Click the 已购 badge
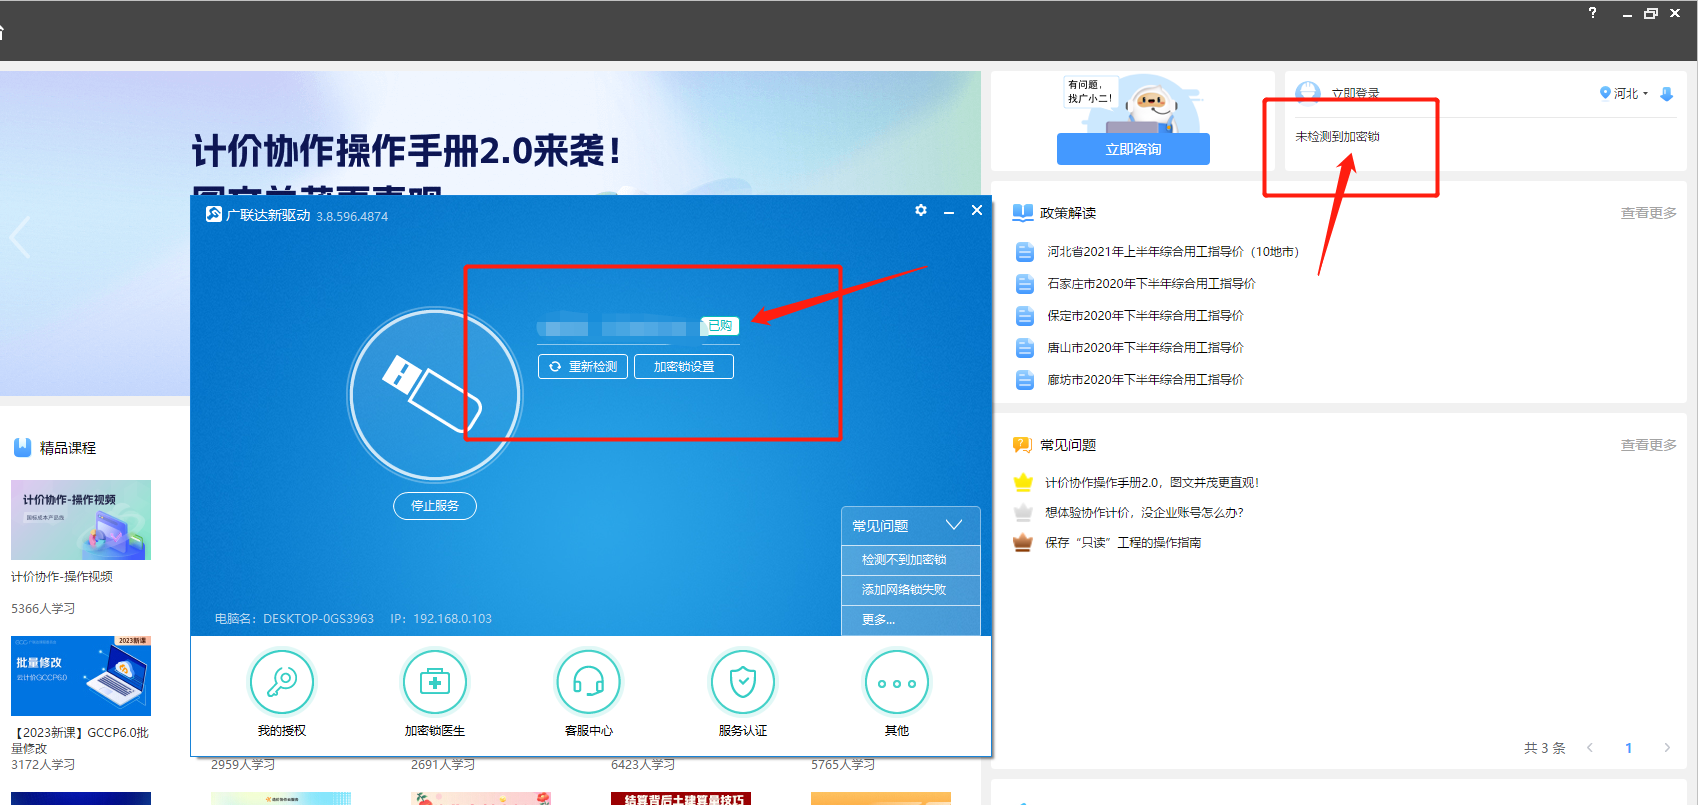1698x805 pixels. [x=719, y=326]
